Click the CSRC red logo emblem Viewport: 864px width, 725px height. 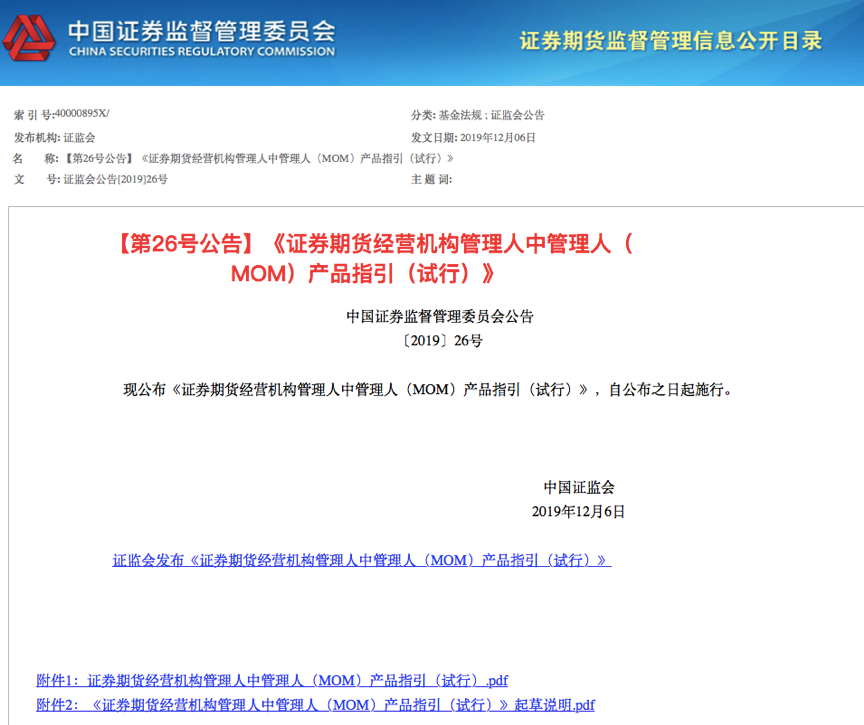coord(29,37)
